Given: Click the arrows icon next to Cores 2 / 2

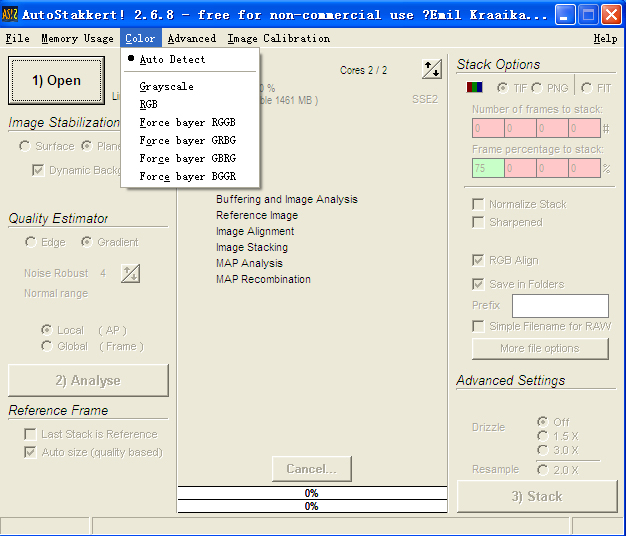Looking at the screenshot, I should [x=432, y=69].
